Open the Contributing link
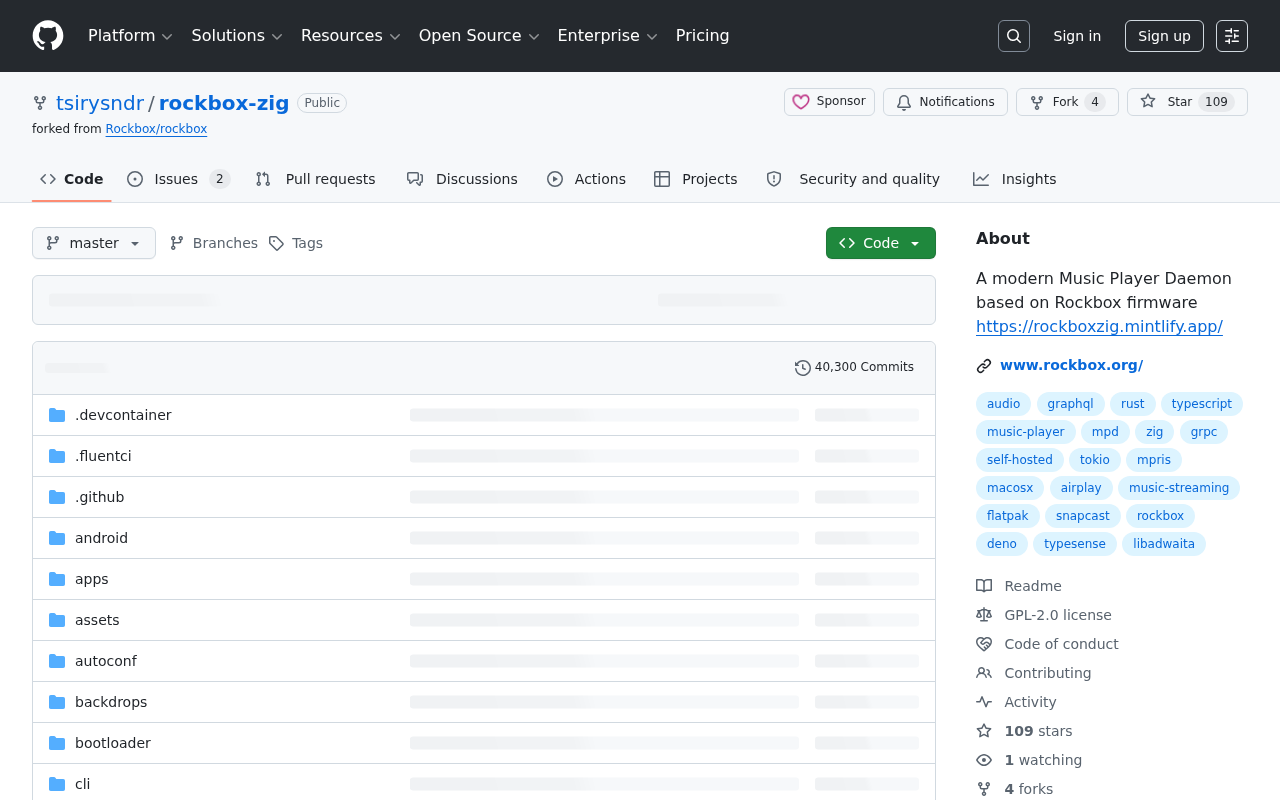Viewport: 1280px width, 800px height. (x=1048, y=673)
